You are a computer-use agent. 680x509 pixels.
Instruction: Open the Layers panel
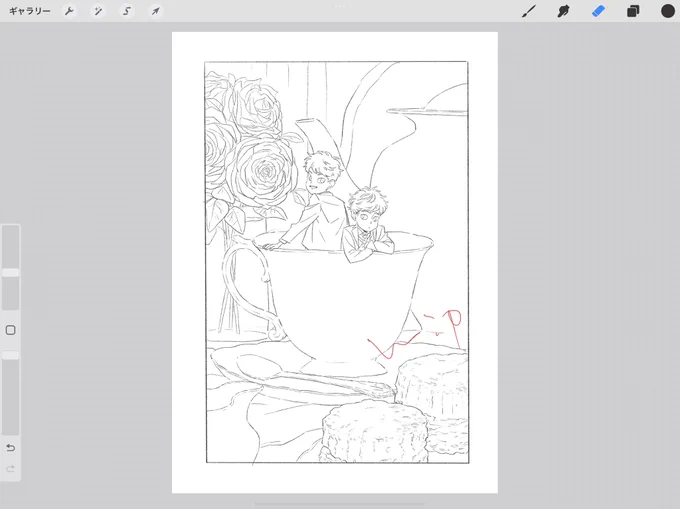633,11
